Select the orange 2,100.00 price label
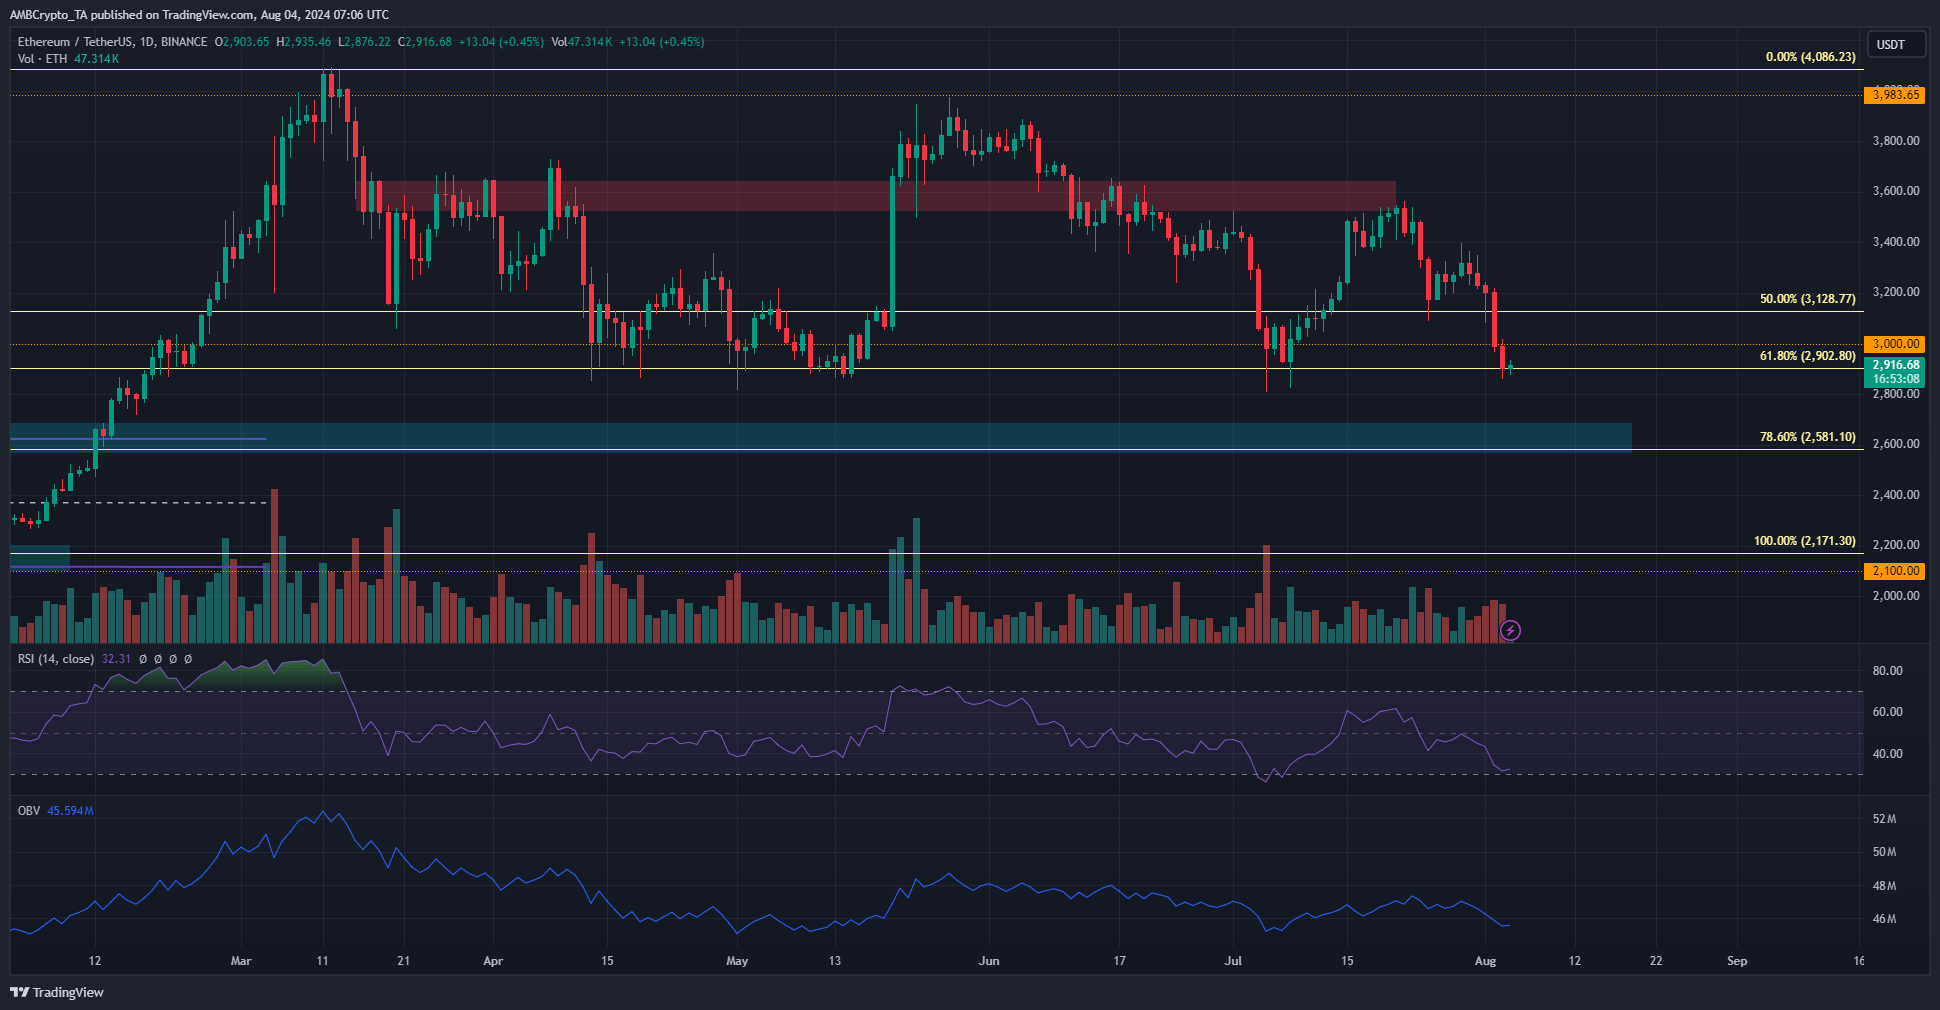Image resolution: width=1940 pixels, height=1010 pixels. click(x=1895, y=570)
